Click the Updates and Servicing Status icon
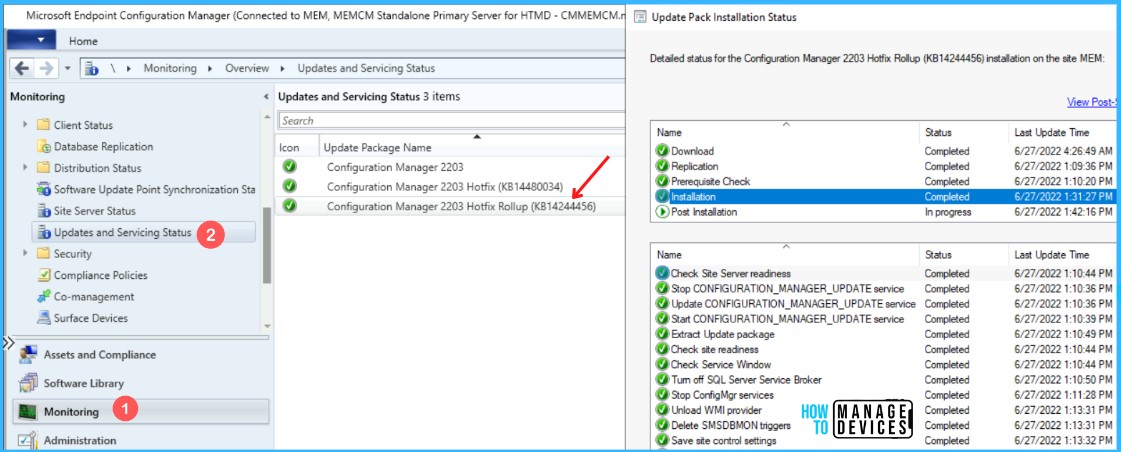1121x452 pixels. (x=43, y=232)
